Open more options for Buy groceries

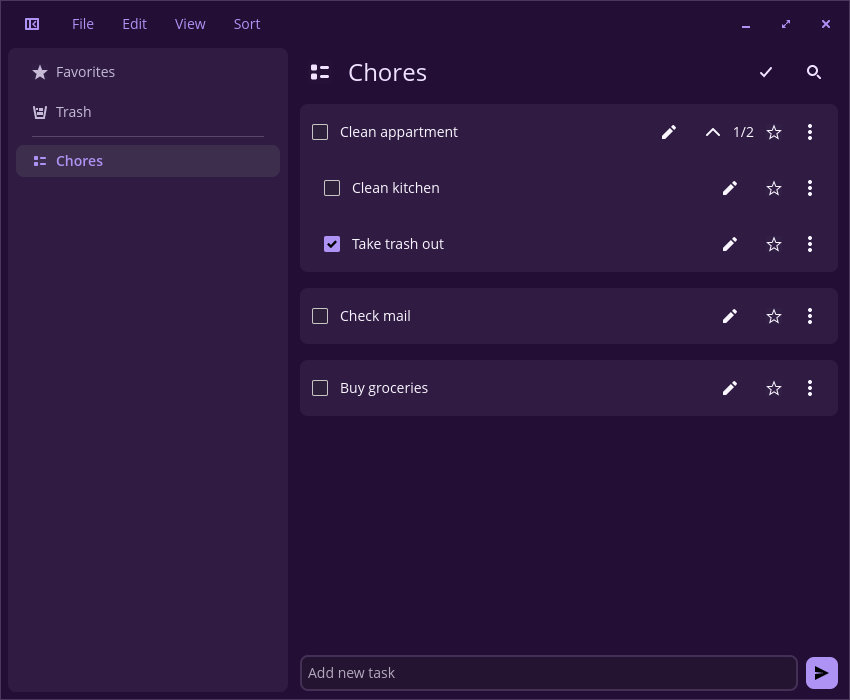(x=809, y=388)
